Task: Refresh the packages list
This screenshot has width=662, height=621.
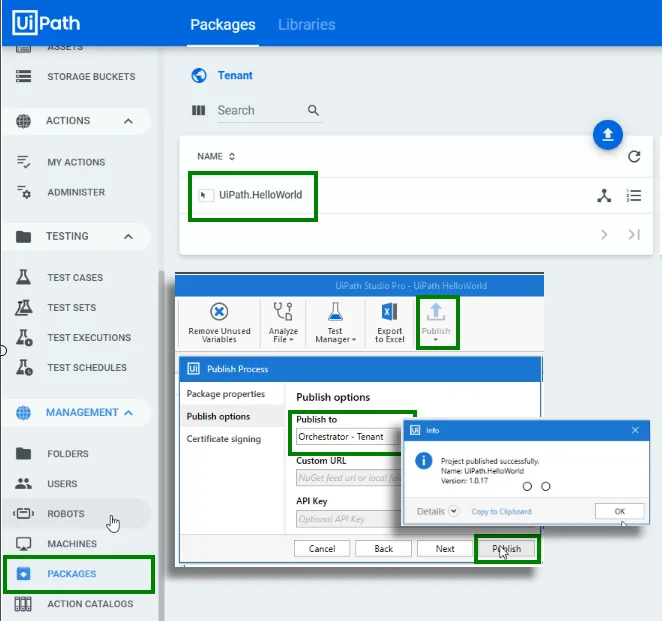Action: (x=634, y=157)
